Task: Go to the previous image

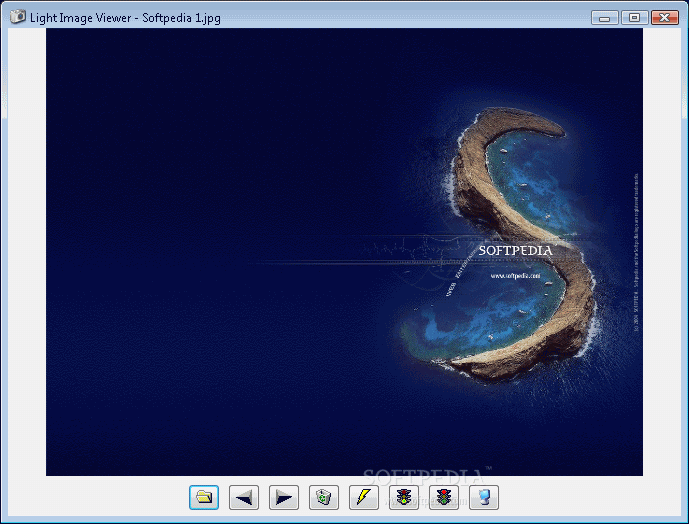Action: coord(244,497)
